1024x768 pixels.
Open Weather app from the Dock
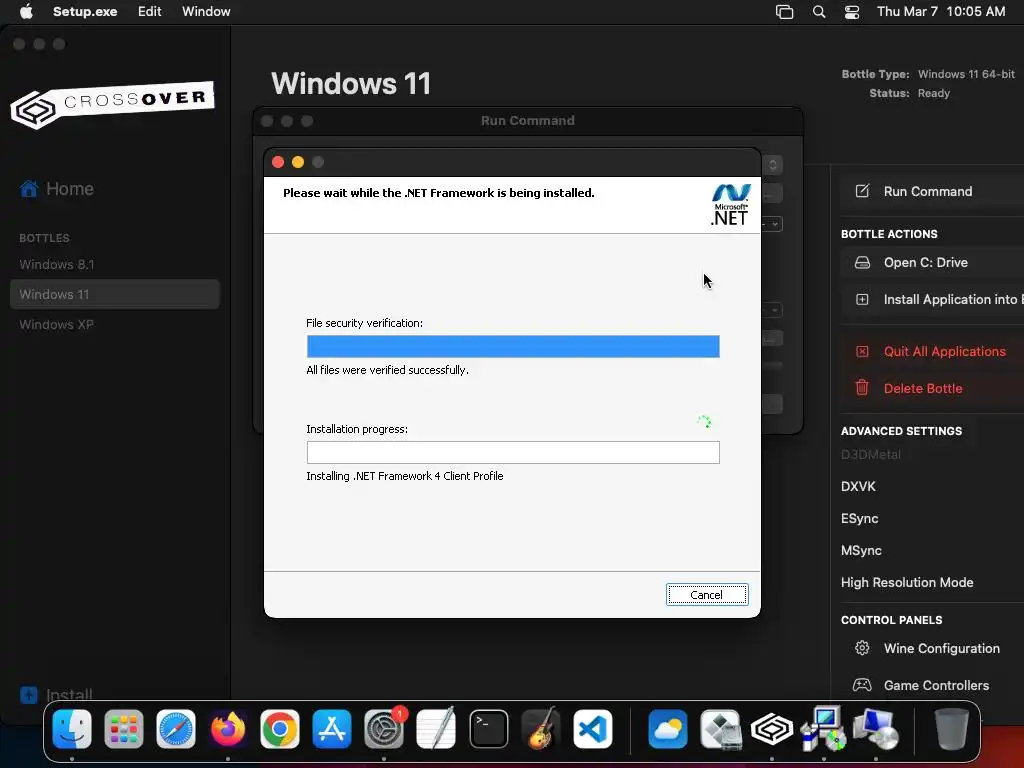[667, 729]
